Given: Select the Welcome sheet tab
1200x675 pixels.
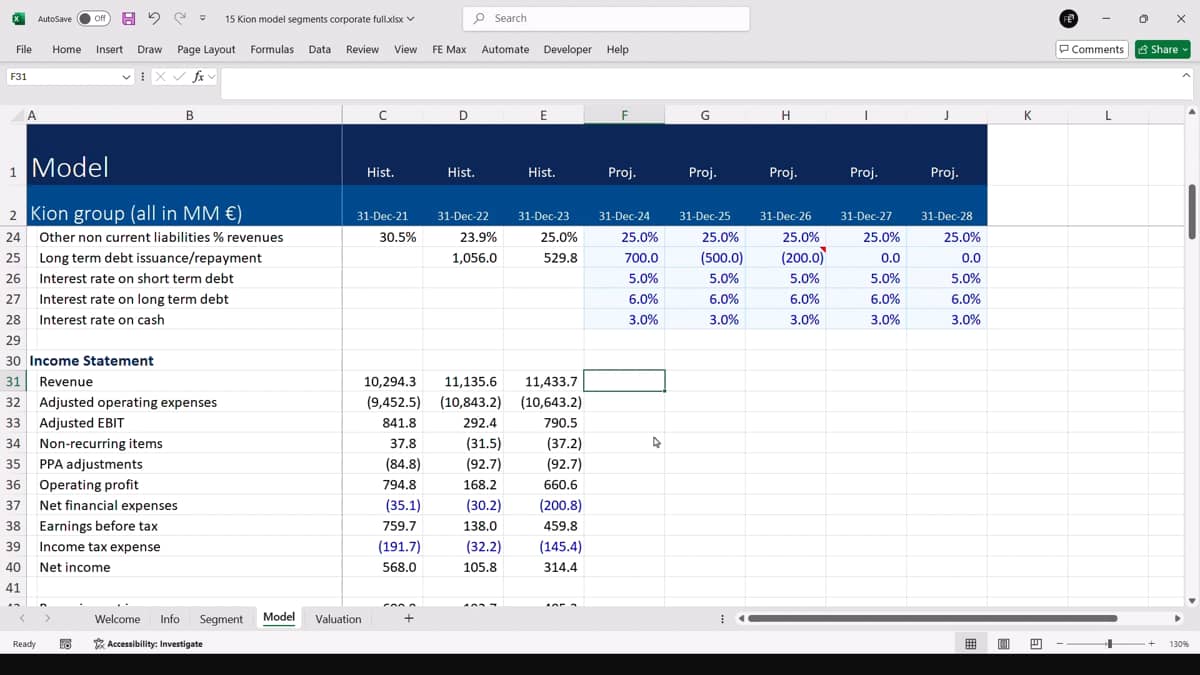Looking at the screenshot, I should click(x=117, y=619).
